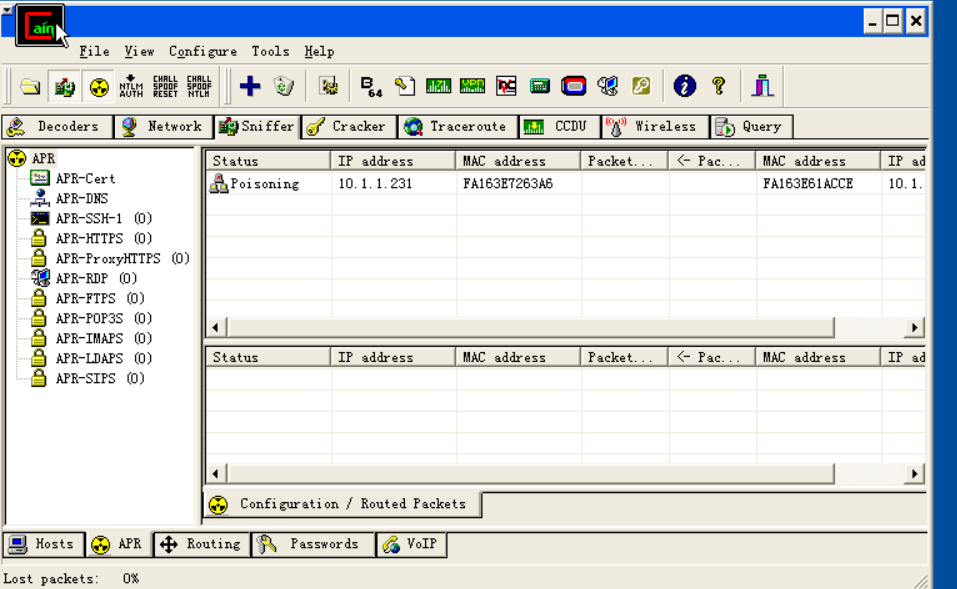Switch to the Cracker tab
This screenshot has width=957, height=589.
coord(348,127)
